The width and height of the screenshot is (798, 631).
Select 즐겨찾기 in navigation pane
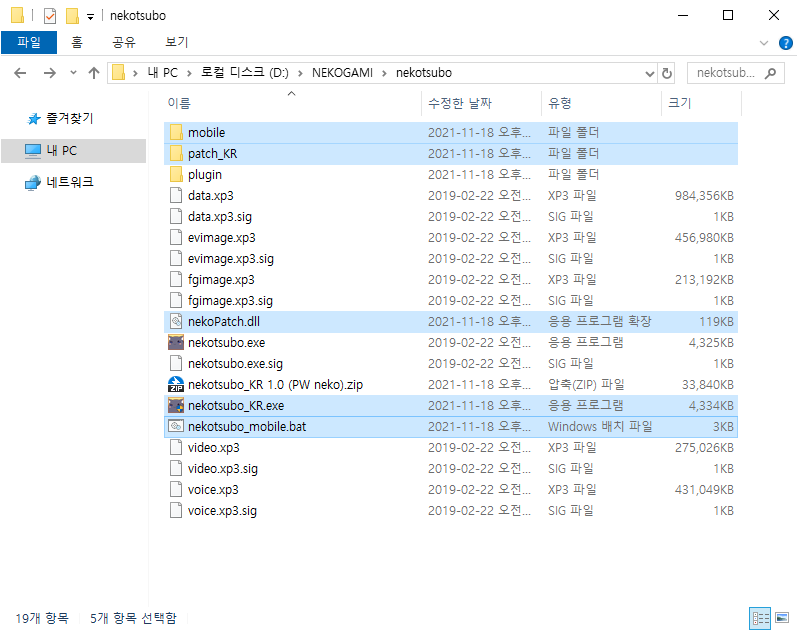click(70, 119)
